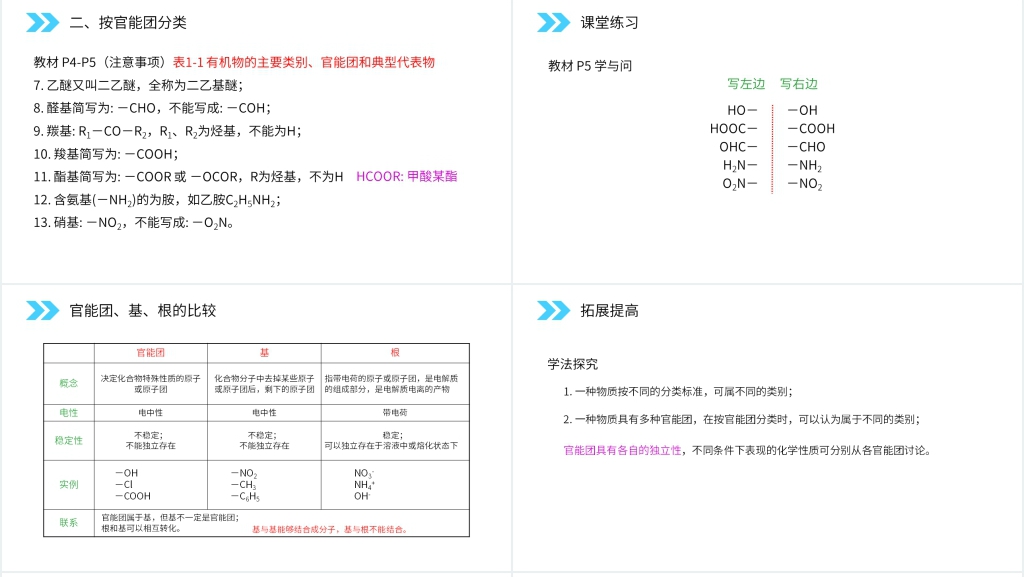Click the table column header 官能团
The image size is (1024, 577).
pyautogui.click(x=150, y=352)
